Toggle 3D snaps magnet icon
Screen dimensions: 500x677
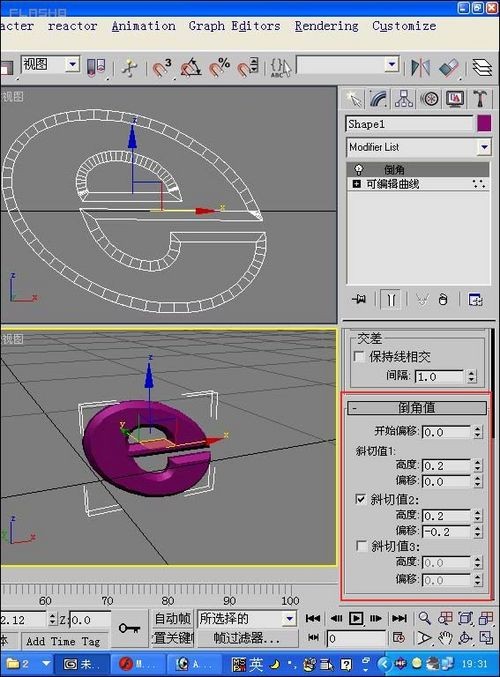162,68
